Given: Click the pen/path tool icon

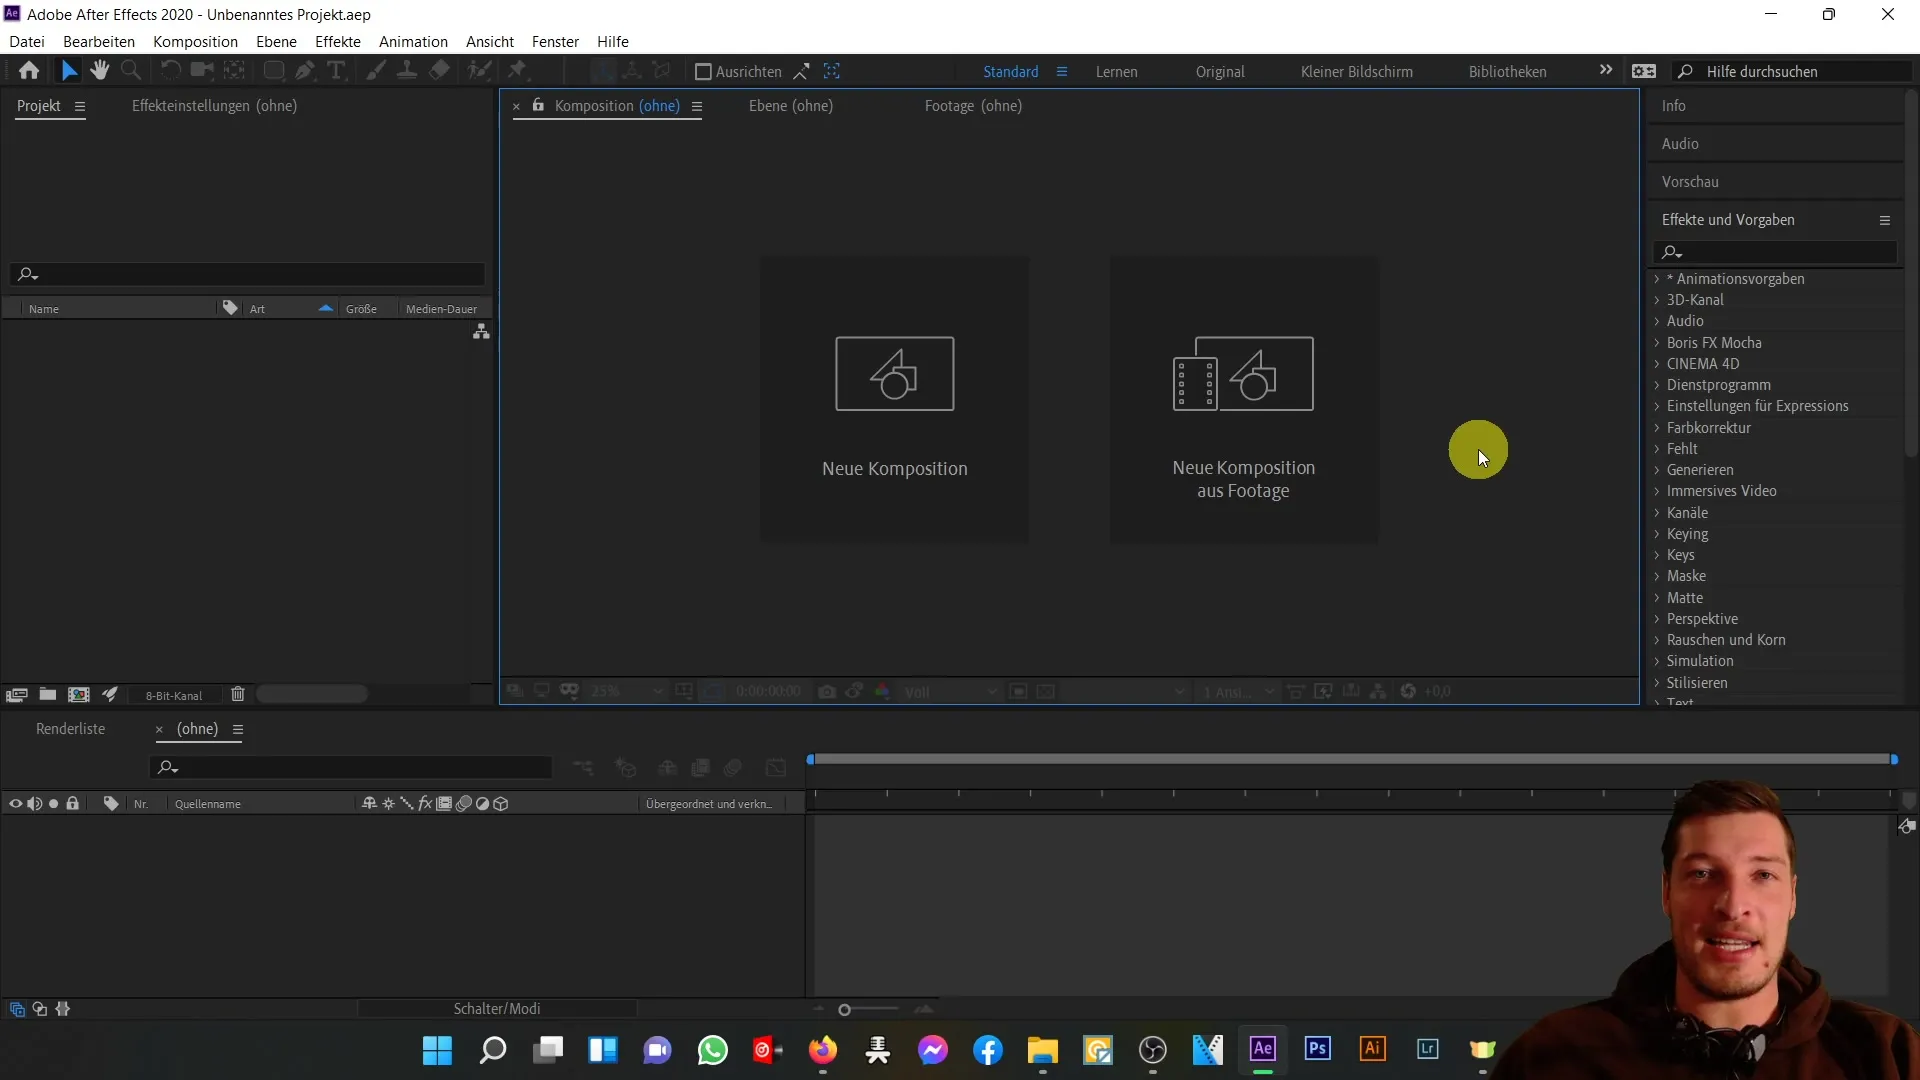Looking at the screenshot, I should click(305, 71).
